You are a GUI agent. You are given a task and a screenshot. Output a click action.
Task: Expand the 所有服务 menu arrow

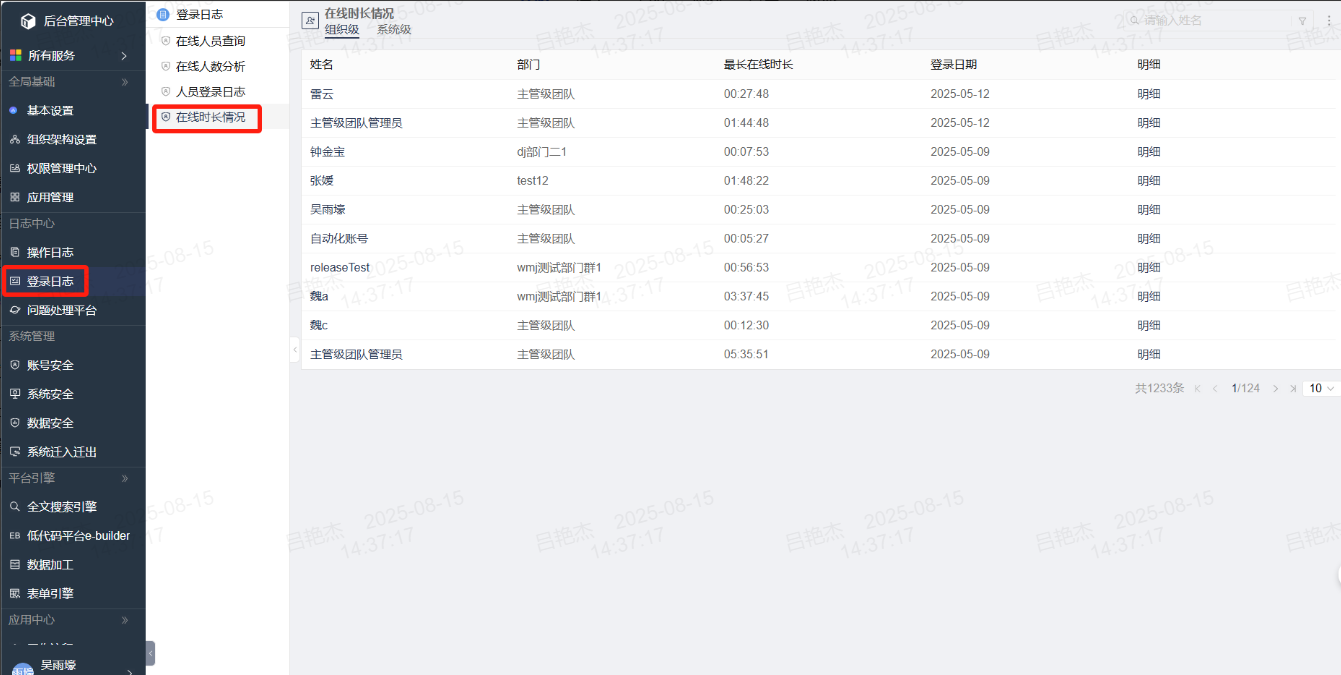pos(124,56)
